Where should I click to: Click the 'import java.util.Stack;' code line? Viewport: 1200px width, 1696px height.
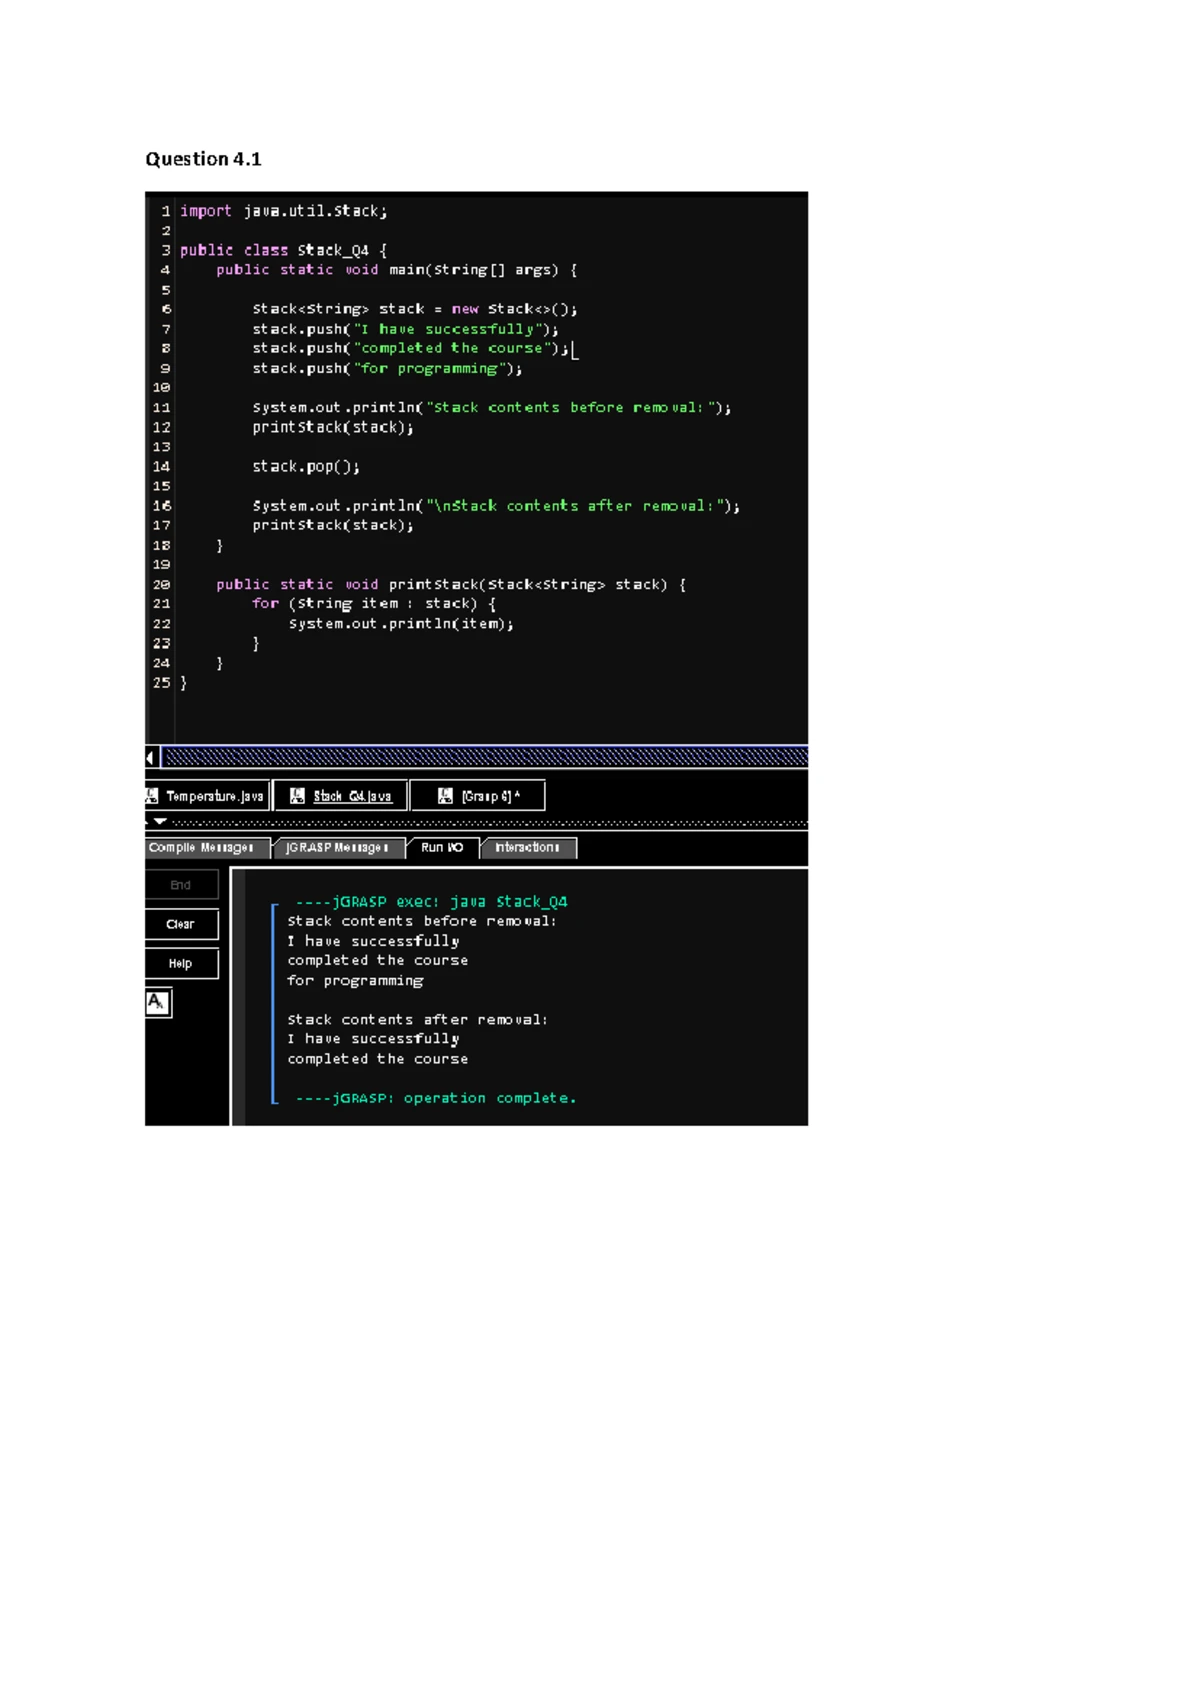click(283, 211)
